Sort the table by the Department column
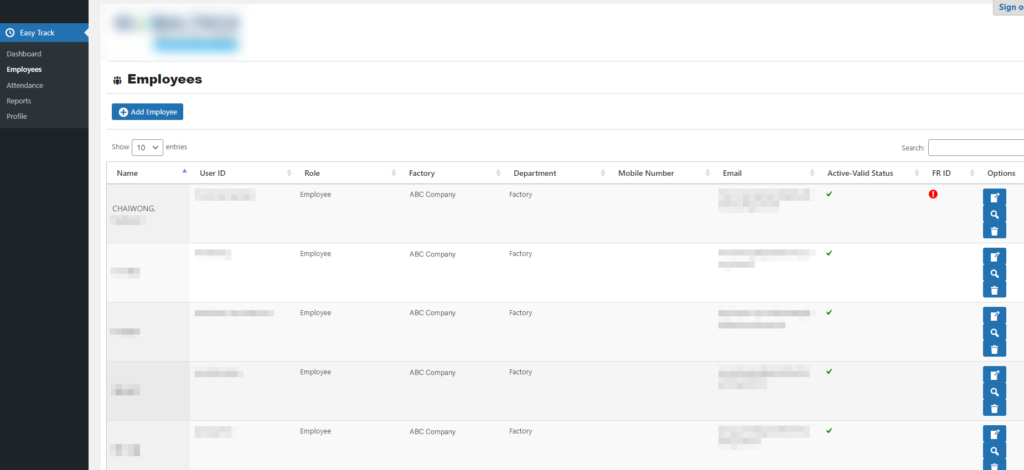The height and width of the screenshot is (470, 1024). pos(556,173)
